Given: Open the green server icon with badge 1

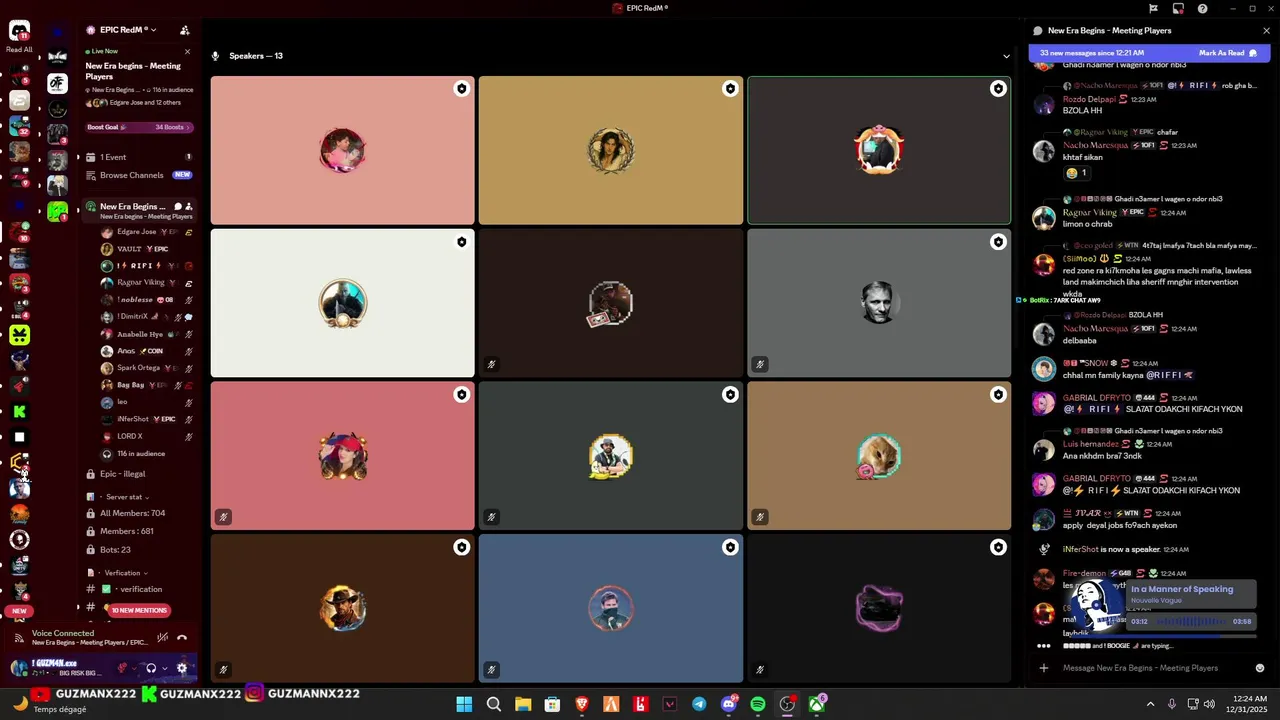Looking at the screenshot, I should 58,211.
